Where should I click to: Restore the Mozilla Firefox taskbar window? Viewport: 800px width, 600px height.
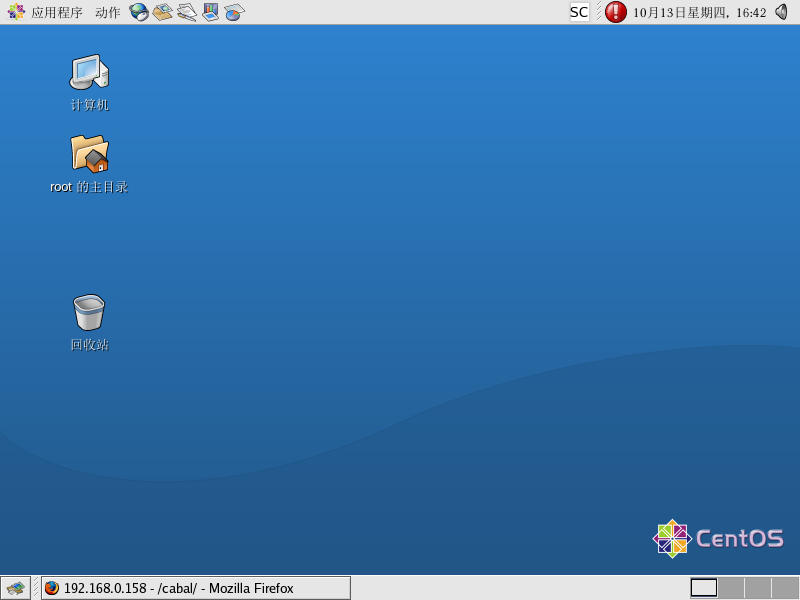point(196,588)
